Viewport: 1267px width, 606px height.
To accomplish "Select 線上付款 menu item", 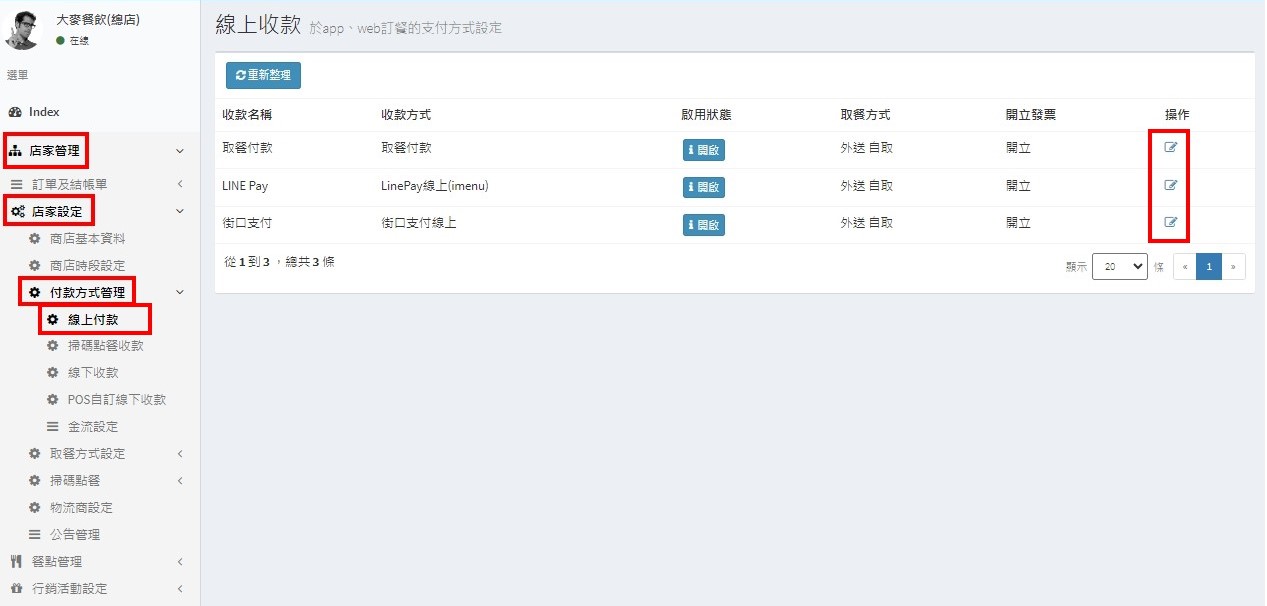I will tap(93, 320).
